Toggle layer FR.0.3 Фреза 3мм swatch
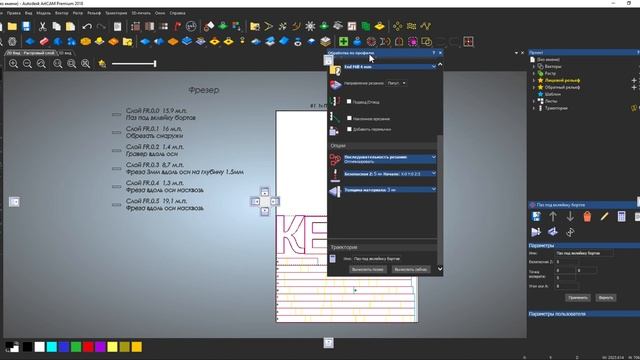This screenshot has height=360, width=640. (x=117, y=168)
